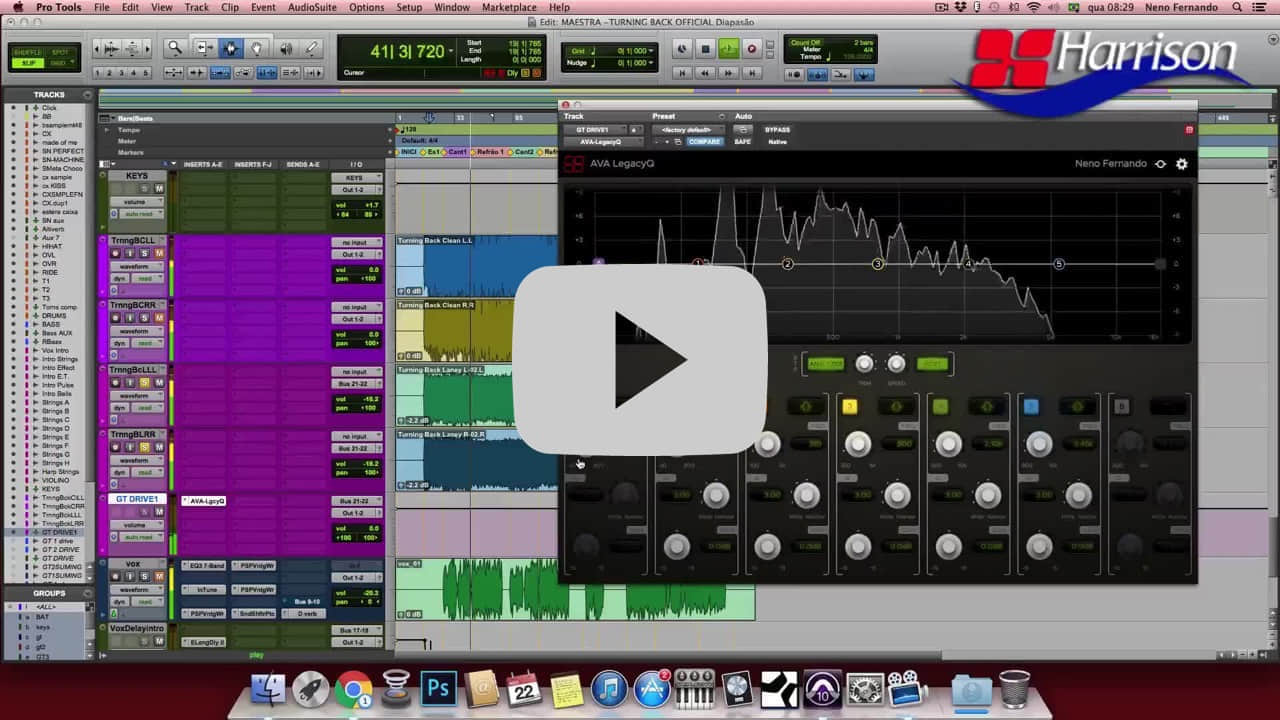Open AVA LegacyQ settings gear
This screenshot has width=1280, height=720.
tap(1181, 164)
